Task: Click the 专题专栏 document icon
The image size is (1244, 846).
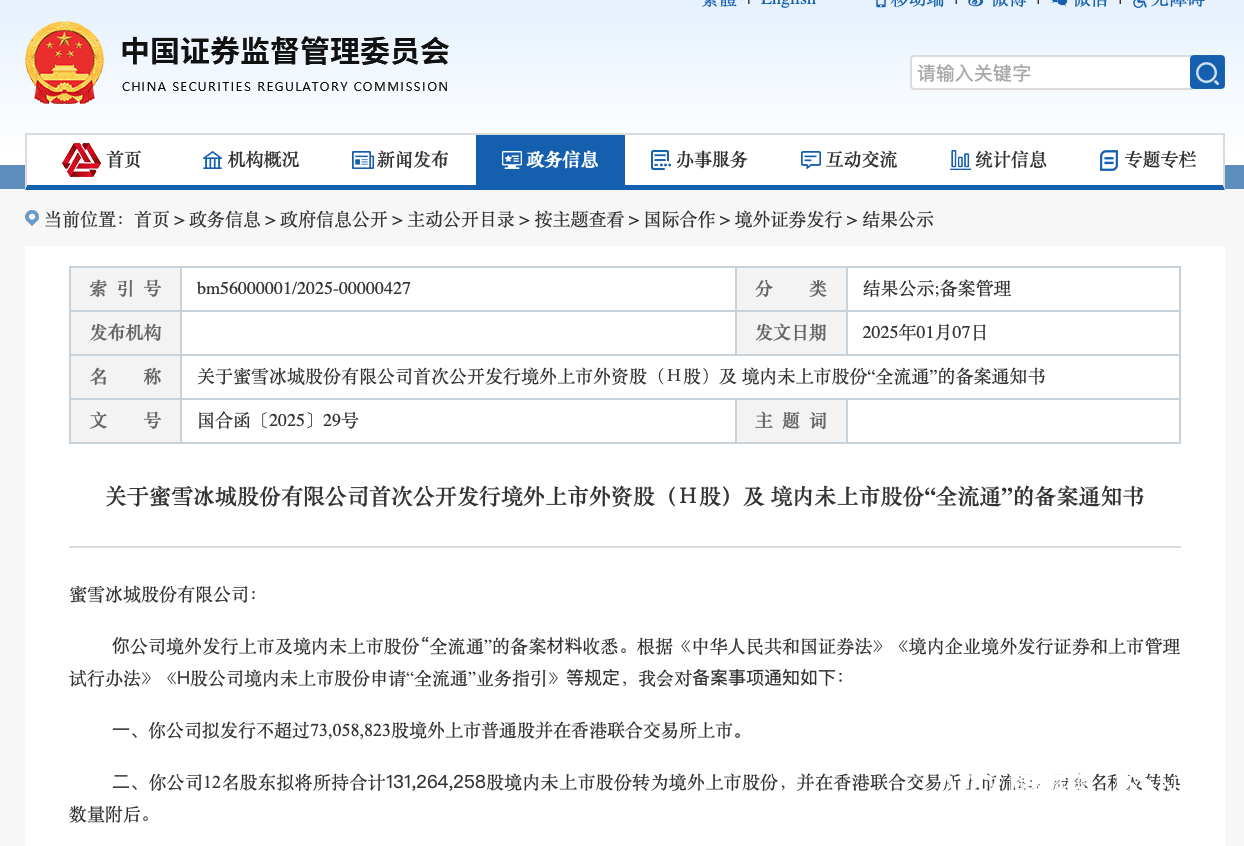Action: click(x=1108, y=160)
